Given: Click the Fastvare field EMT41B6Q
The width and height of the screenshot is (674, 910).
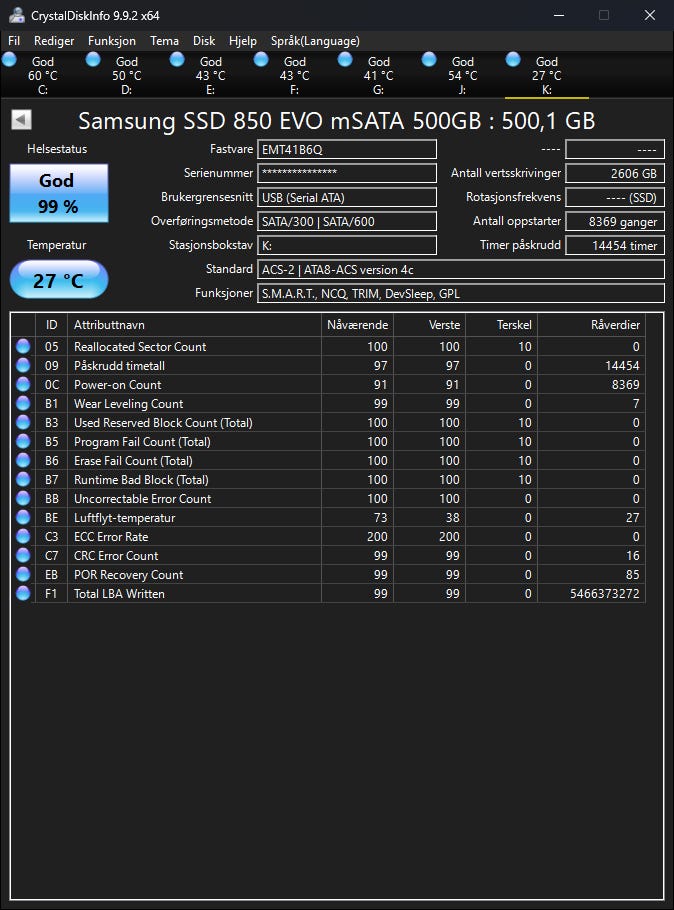Looking at the screenshot, I should [x=347, y=149].
